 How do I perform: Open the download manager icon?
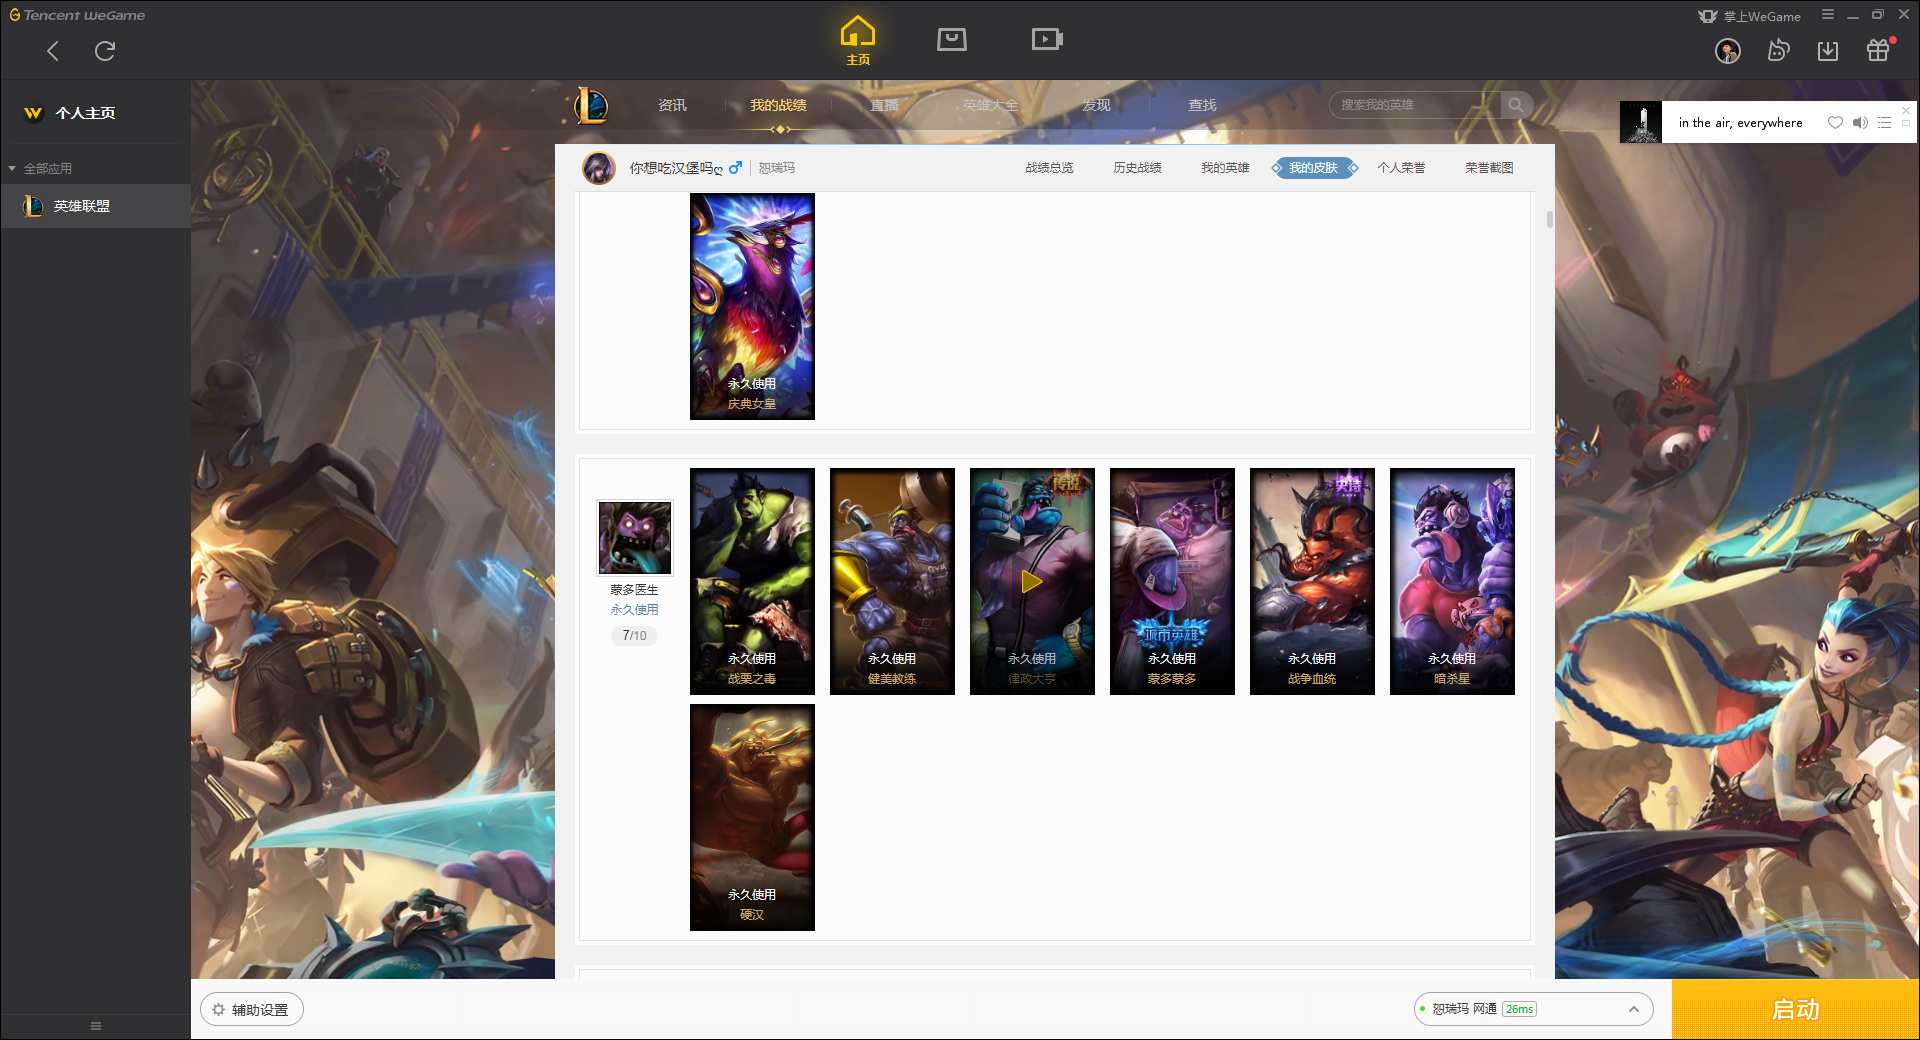pos(1828,51)
